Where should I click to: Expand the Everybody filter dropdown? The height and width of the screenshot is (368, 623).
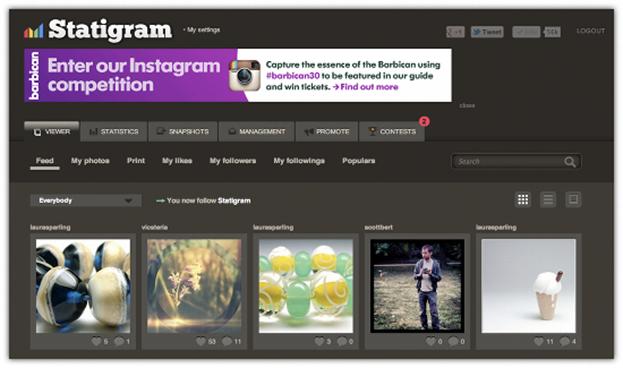tap(86, 201)
